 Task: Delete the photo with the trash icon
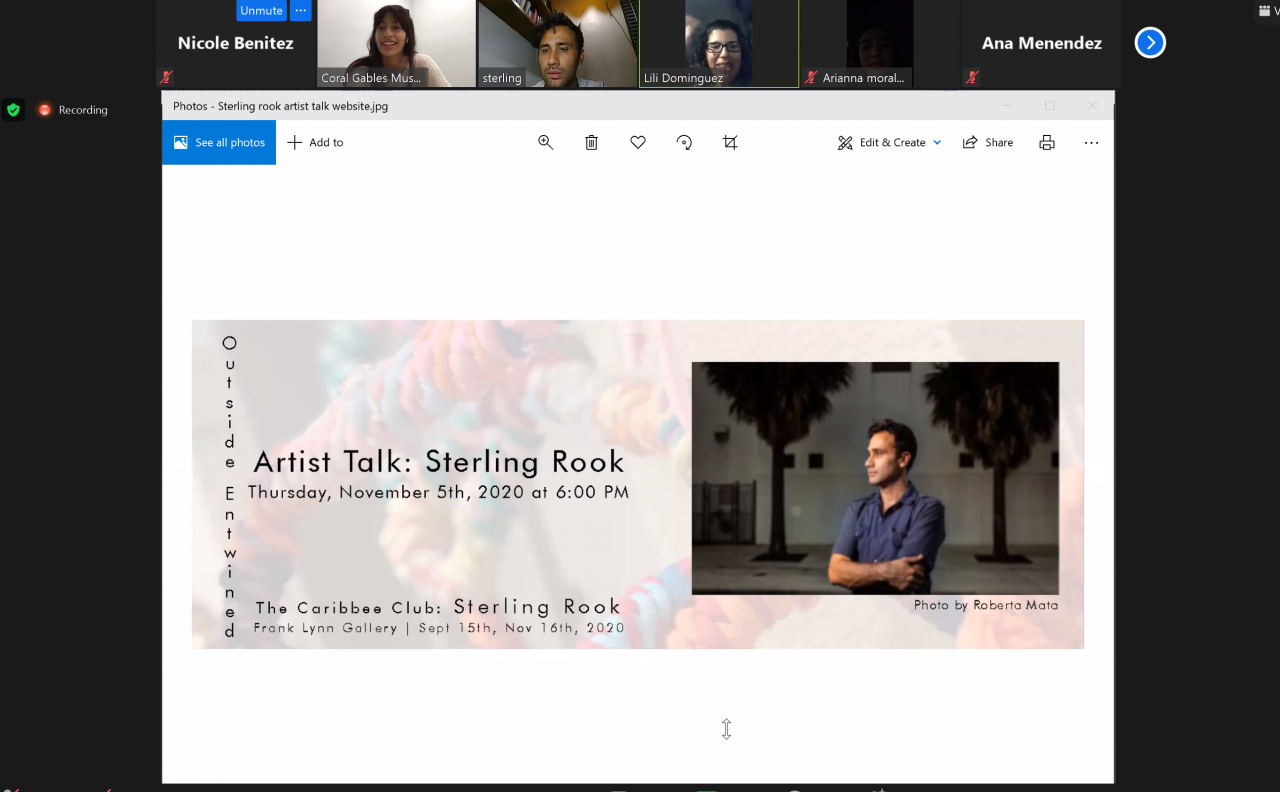coord(591,142)
